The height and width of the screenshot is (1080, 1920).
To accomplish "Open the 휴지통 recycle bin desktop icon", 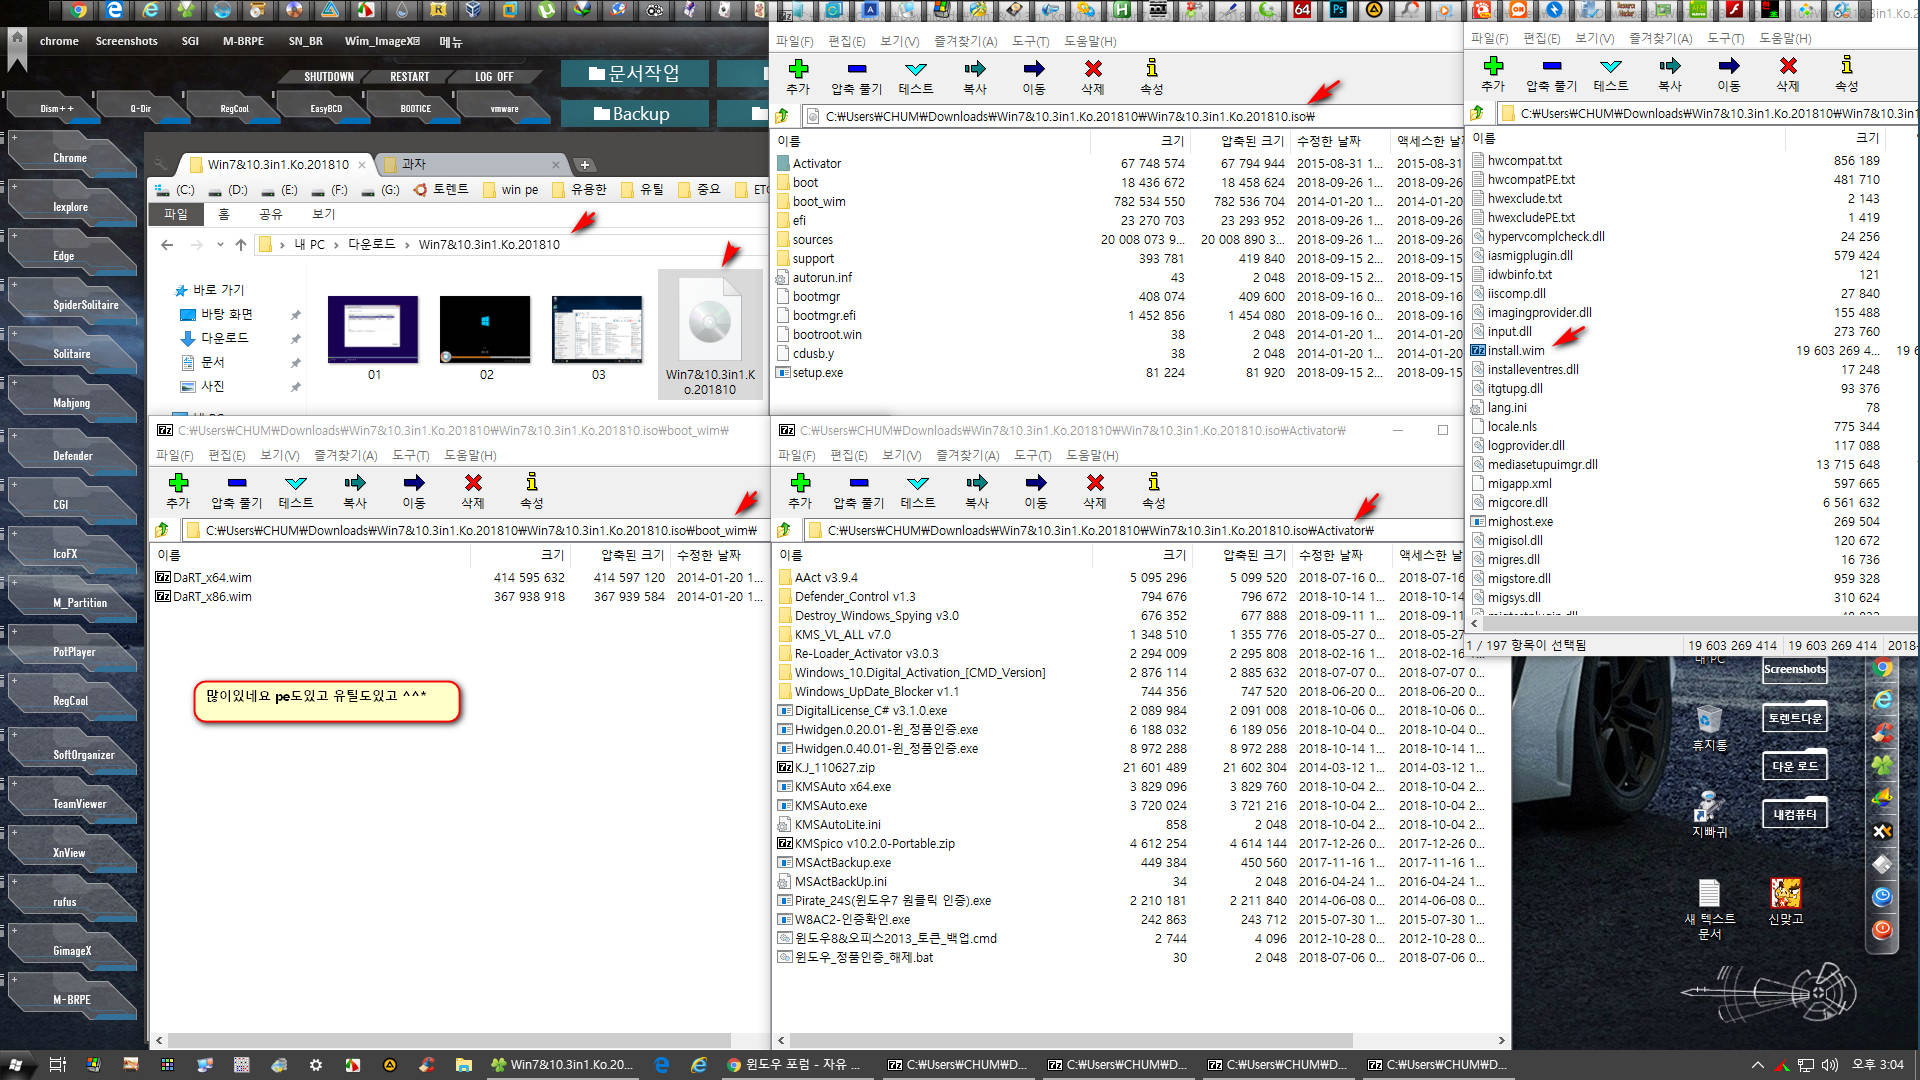I will [1709, 728].
